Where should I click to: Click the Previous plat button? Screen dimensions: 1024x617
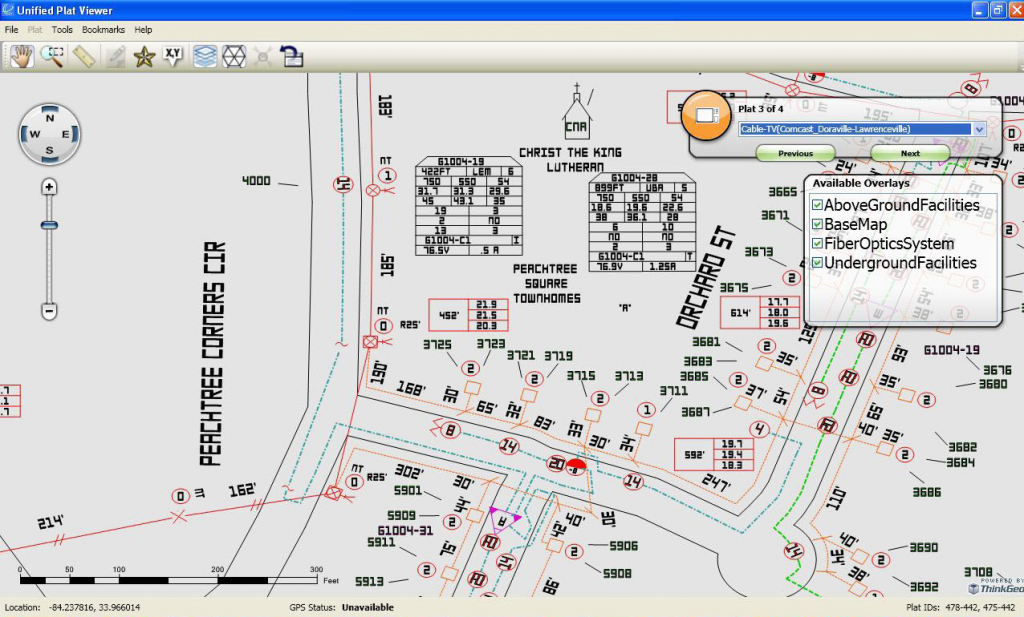point(795,153)
